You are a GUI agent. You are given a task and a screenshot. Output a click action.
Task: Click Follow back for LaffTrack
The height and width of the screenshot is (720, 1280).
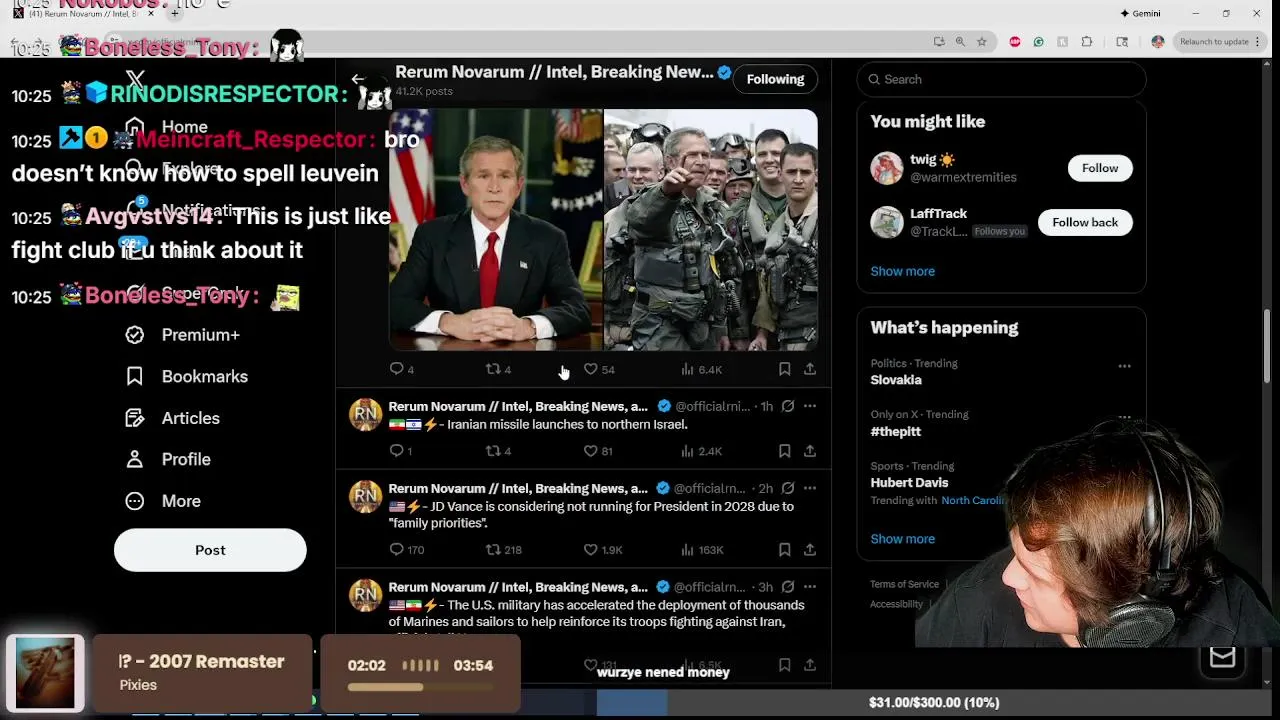[x=1084, y=222]
